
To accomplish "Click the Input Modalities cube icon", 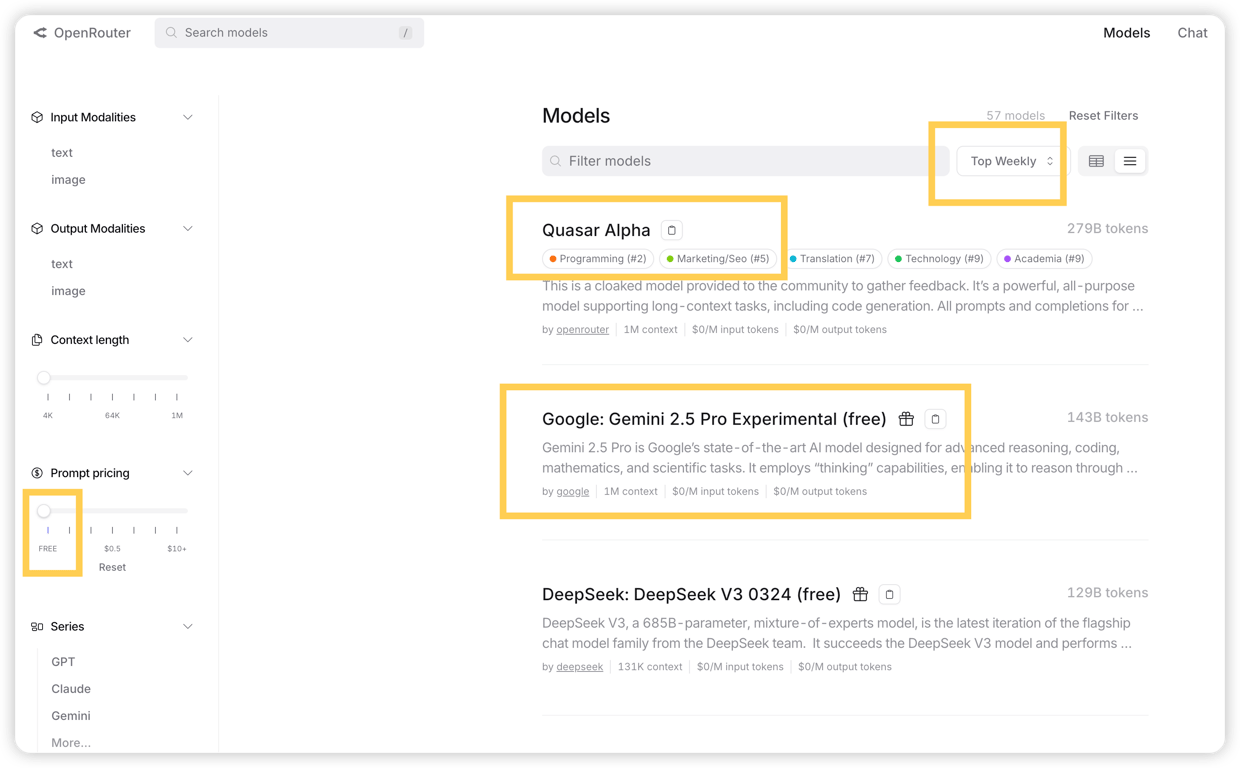I will pyautogui.click(x=37, y=117).
